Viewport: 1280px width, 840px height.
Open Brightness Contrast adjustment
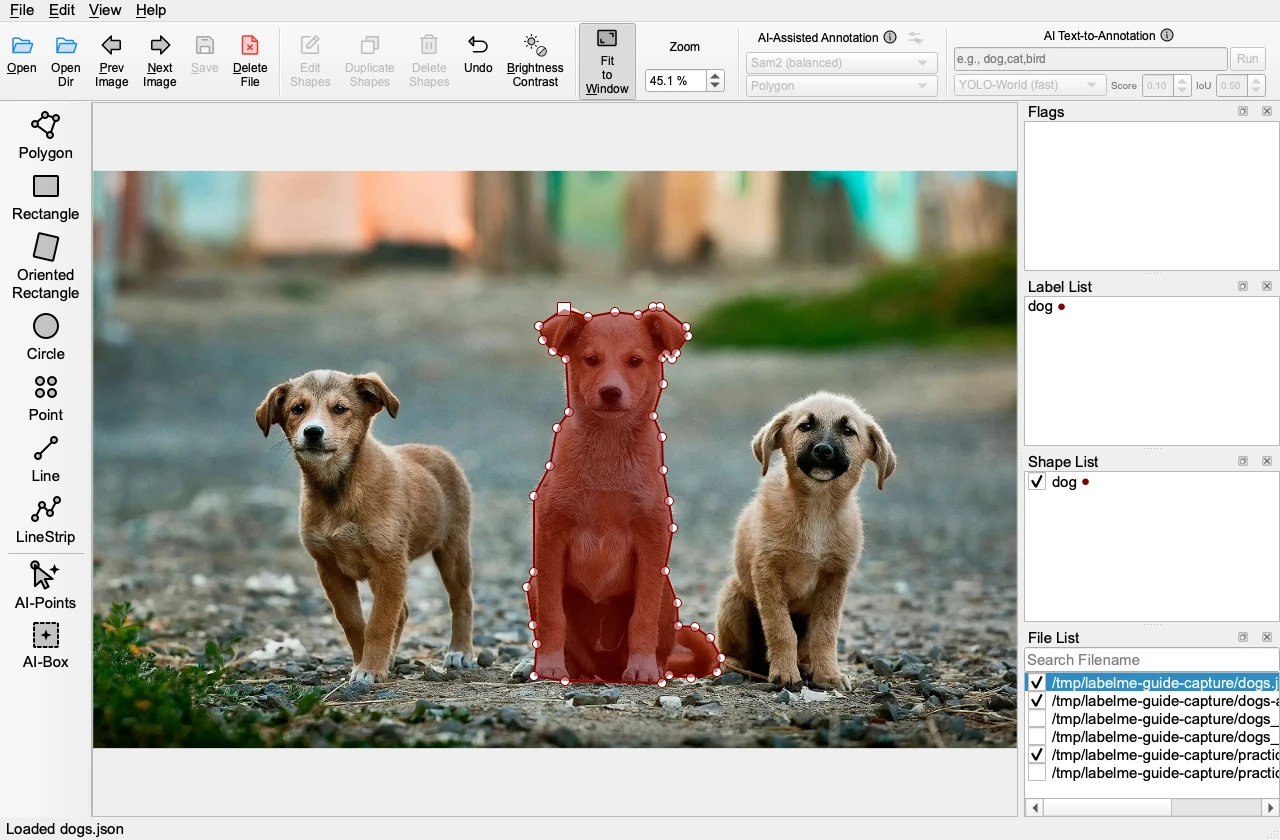coord(535,60)
